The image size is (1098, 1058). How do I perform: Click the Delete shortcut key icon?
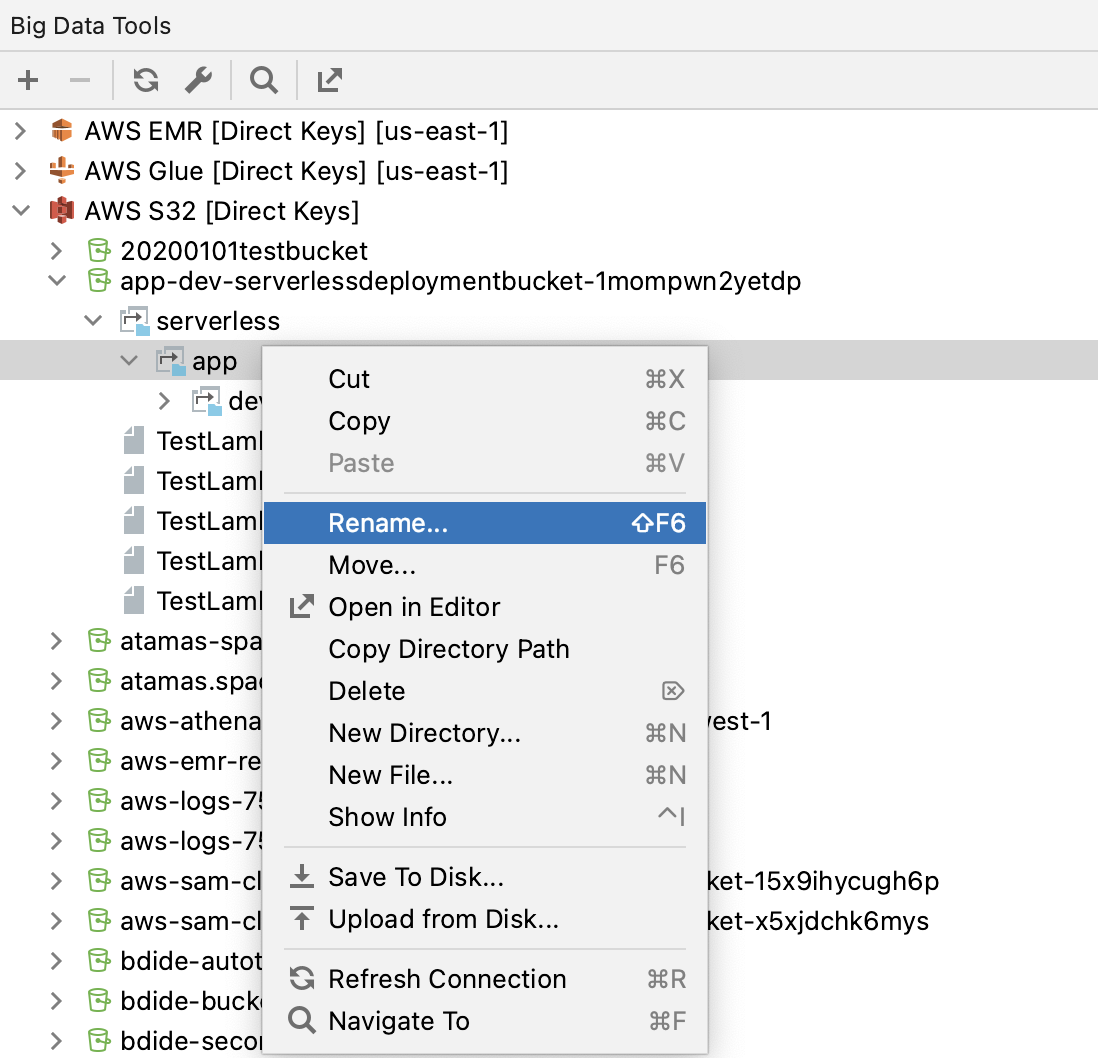pos(673,691)
